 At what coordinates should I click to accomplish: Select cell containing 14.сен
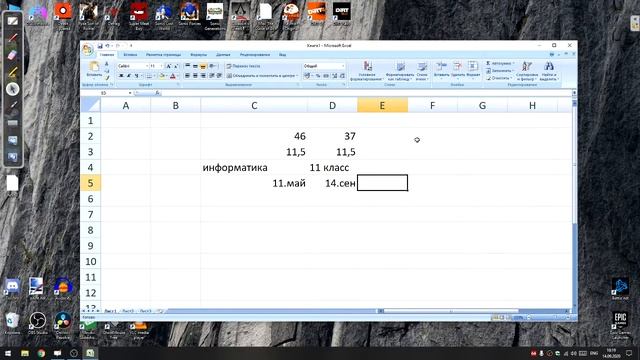point(332,183)
